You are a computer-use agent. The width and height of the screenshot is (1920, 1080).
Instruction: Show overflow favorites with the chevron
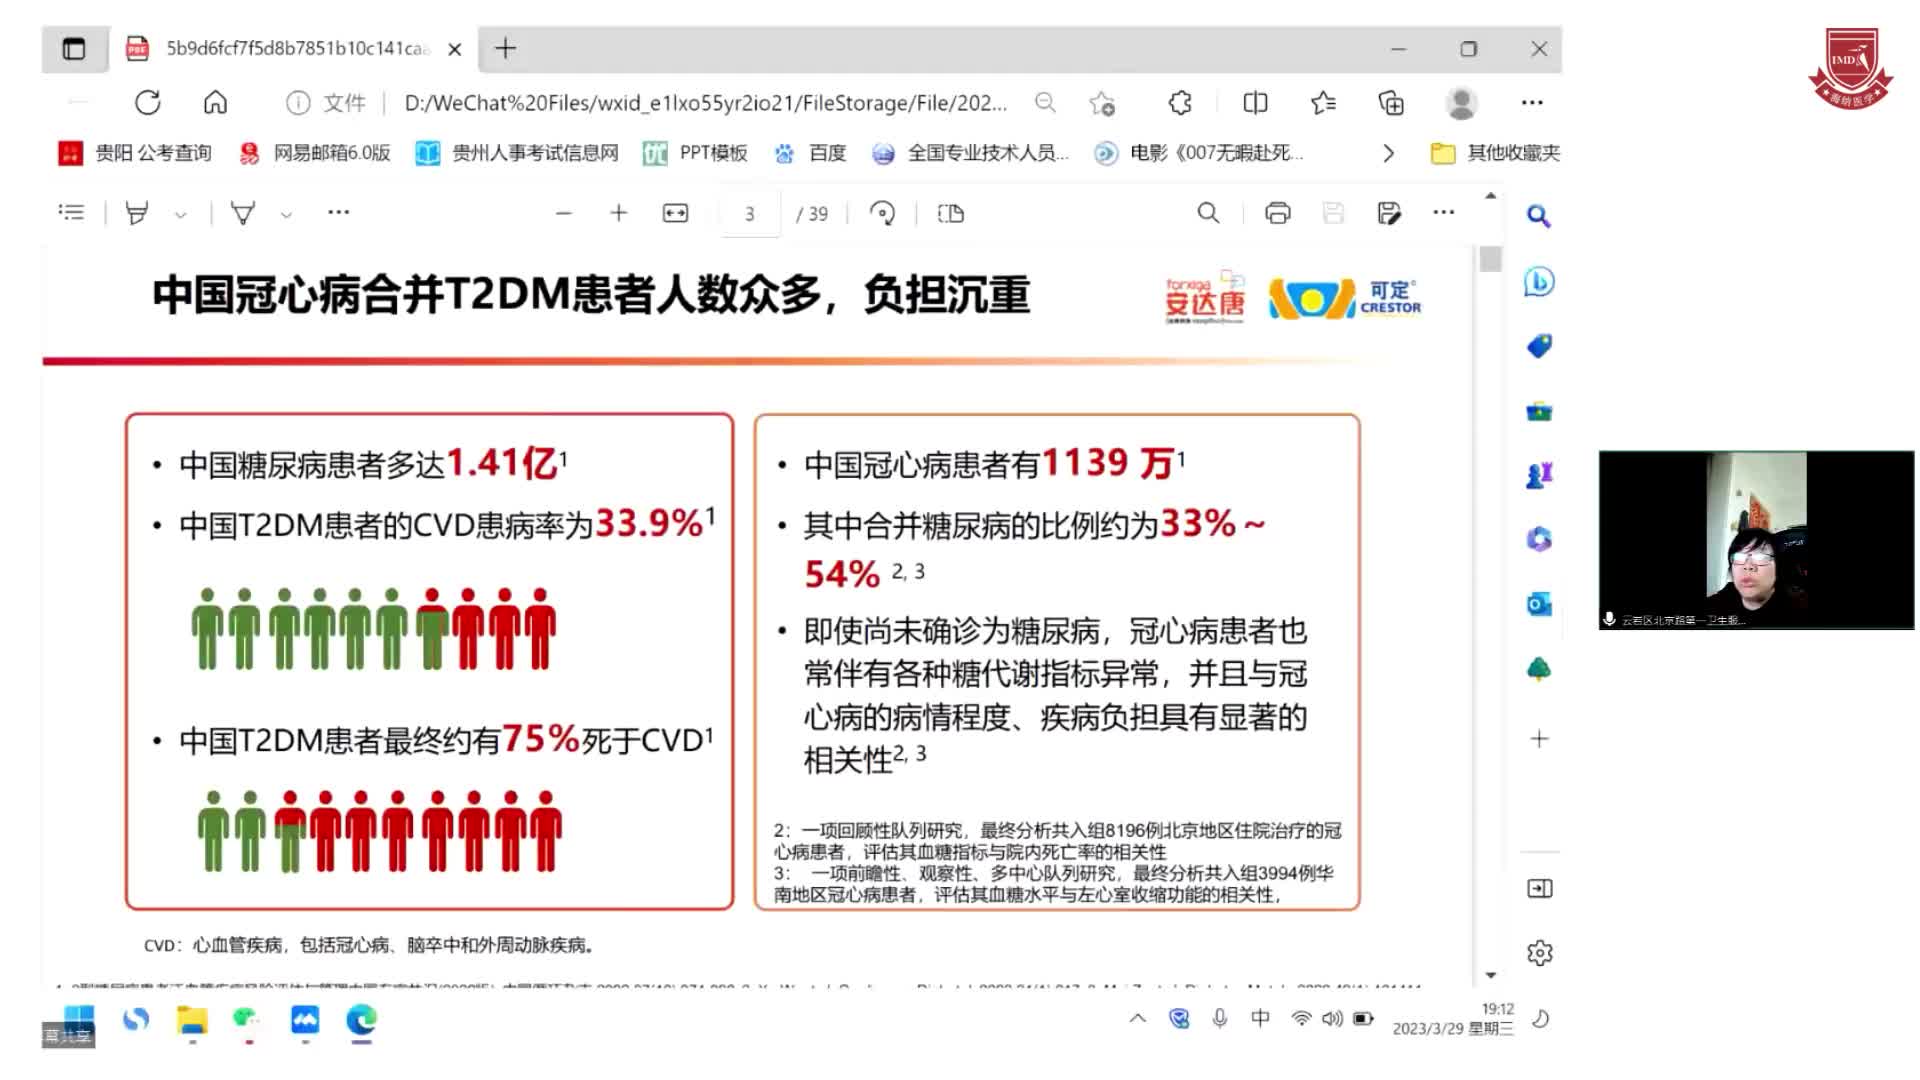1389,153
